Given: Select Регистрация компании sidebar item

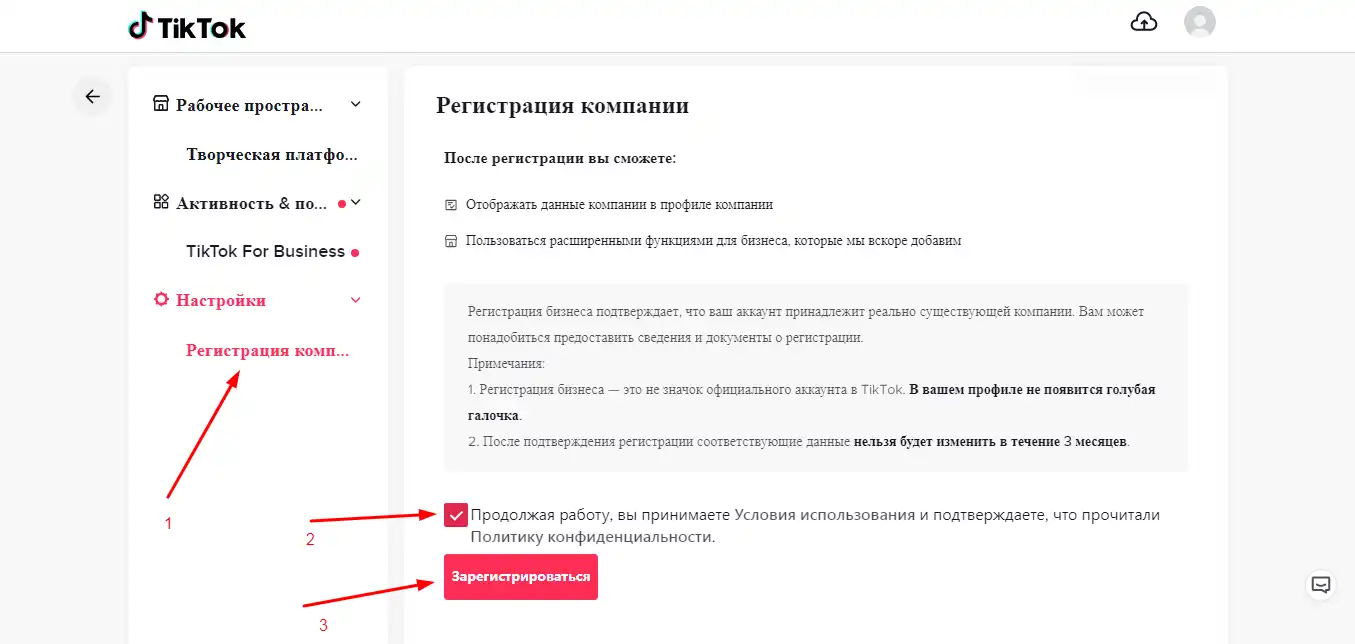Looking at the screenshot, I should 268,351.
